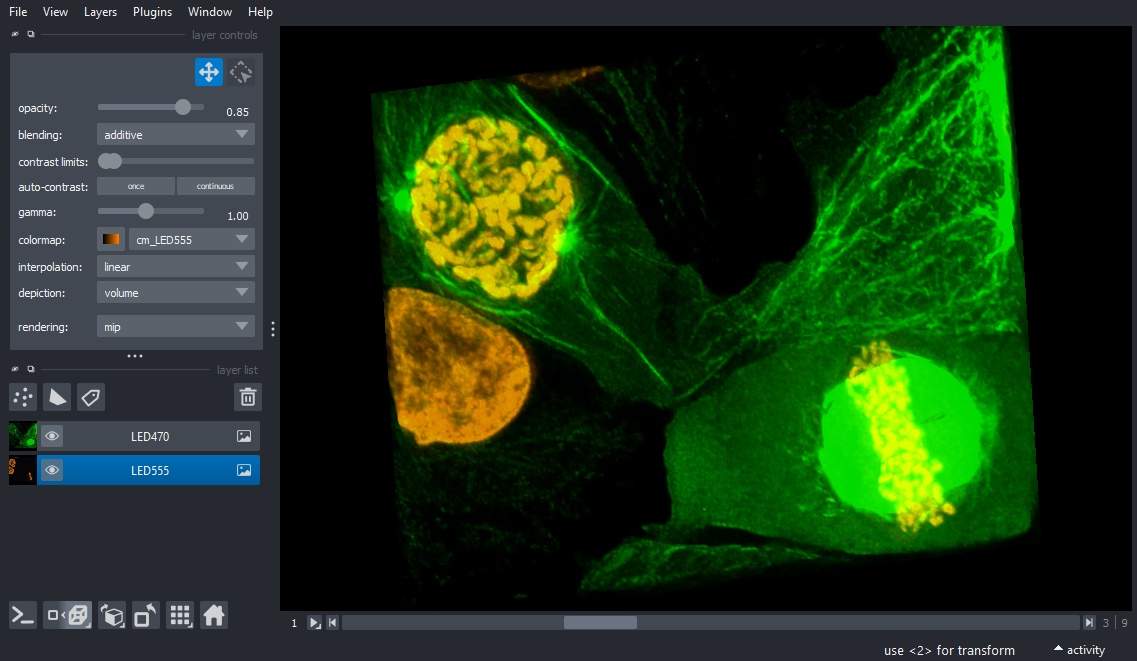Enable grid view mode
This screenshot has width=1137, height=661.
click(180, 615)
